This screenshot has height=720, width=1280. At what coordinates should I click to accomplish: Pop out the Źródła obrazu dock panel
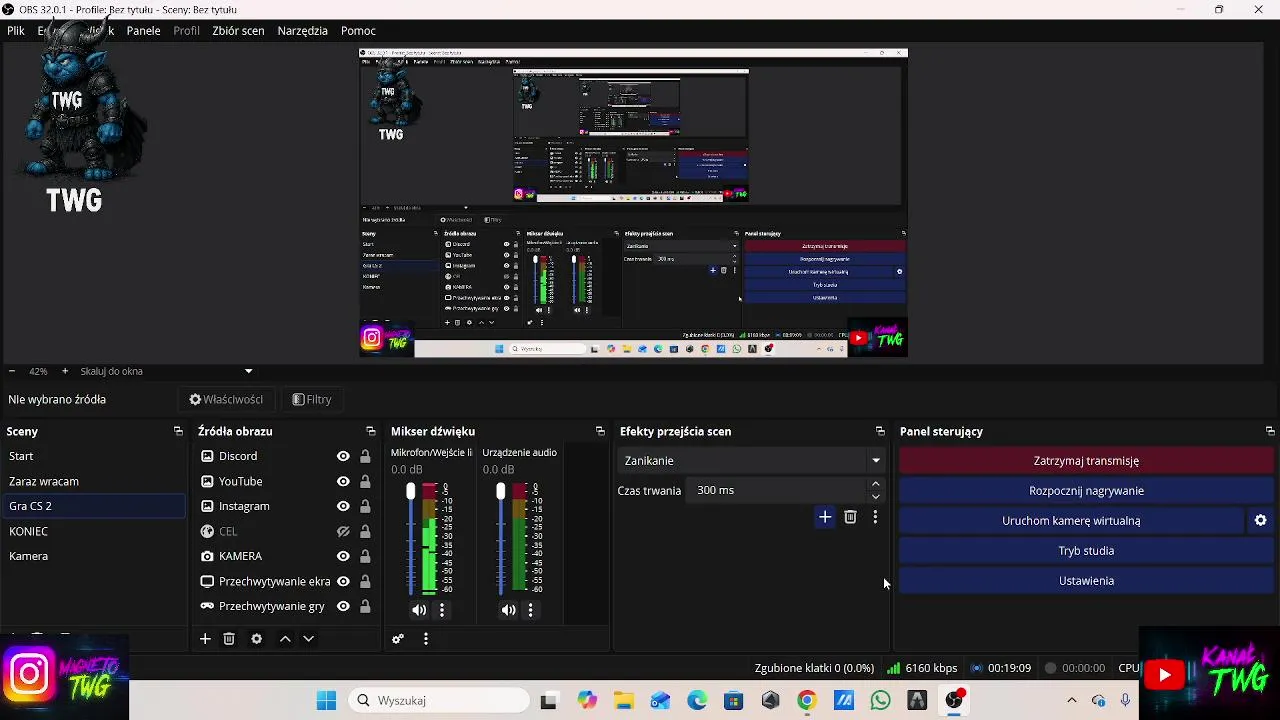(x=370, y=431)
